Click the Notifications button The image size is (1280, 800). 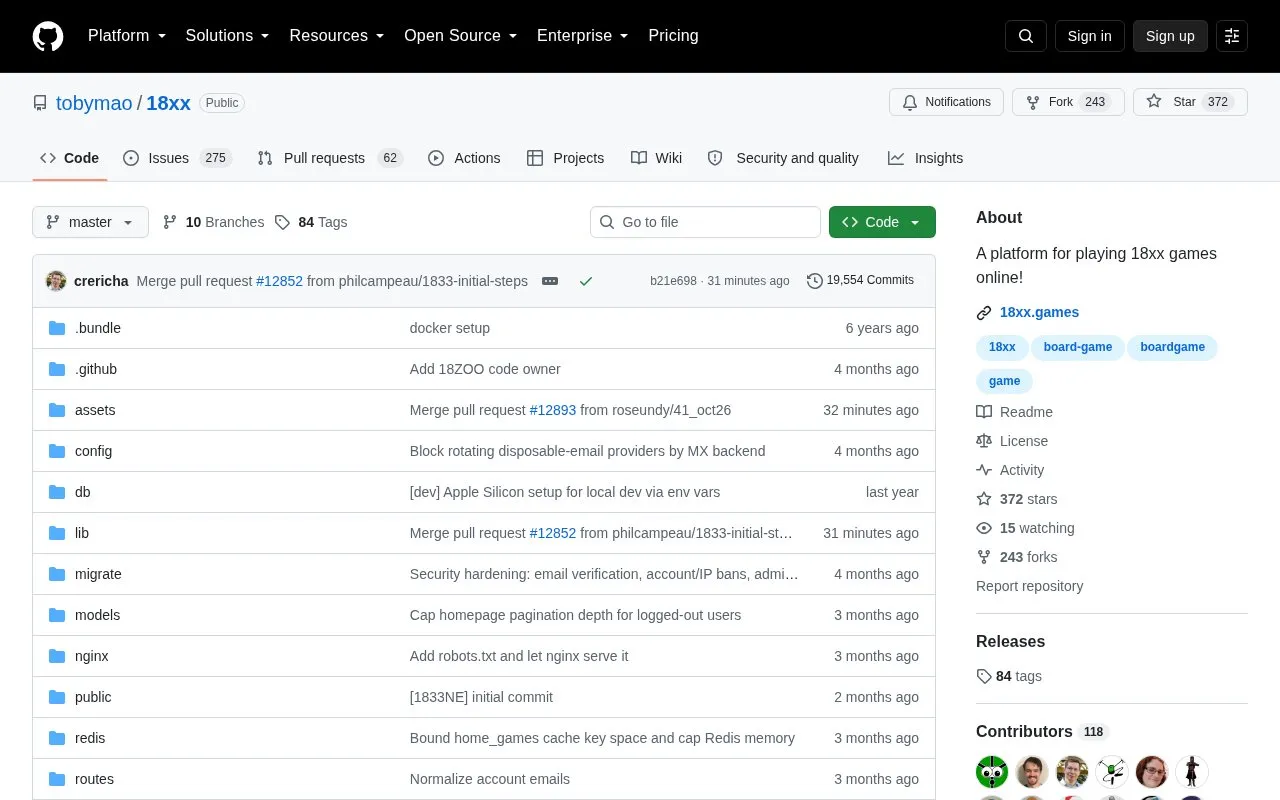coord(946,102)
